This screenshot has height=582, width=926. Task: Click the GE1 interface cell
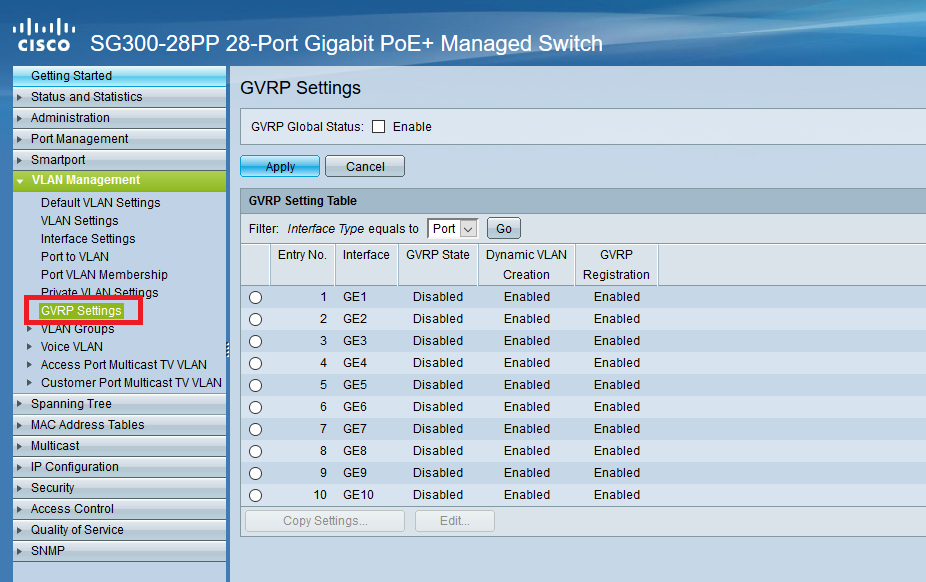click(355, 297)
